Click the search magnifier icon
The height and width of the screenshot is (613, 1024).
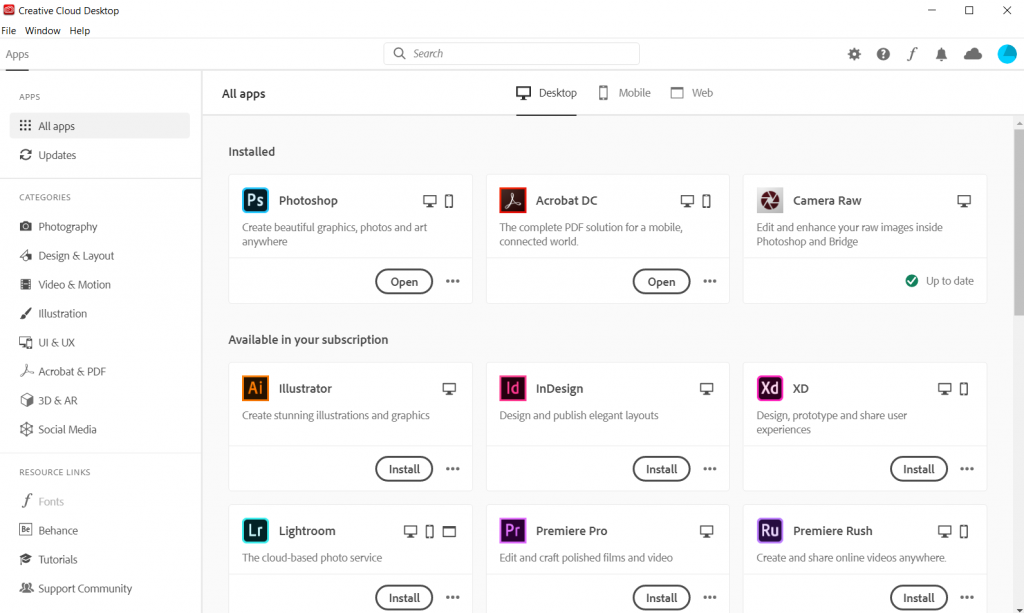[399, 54]
